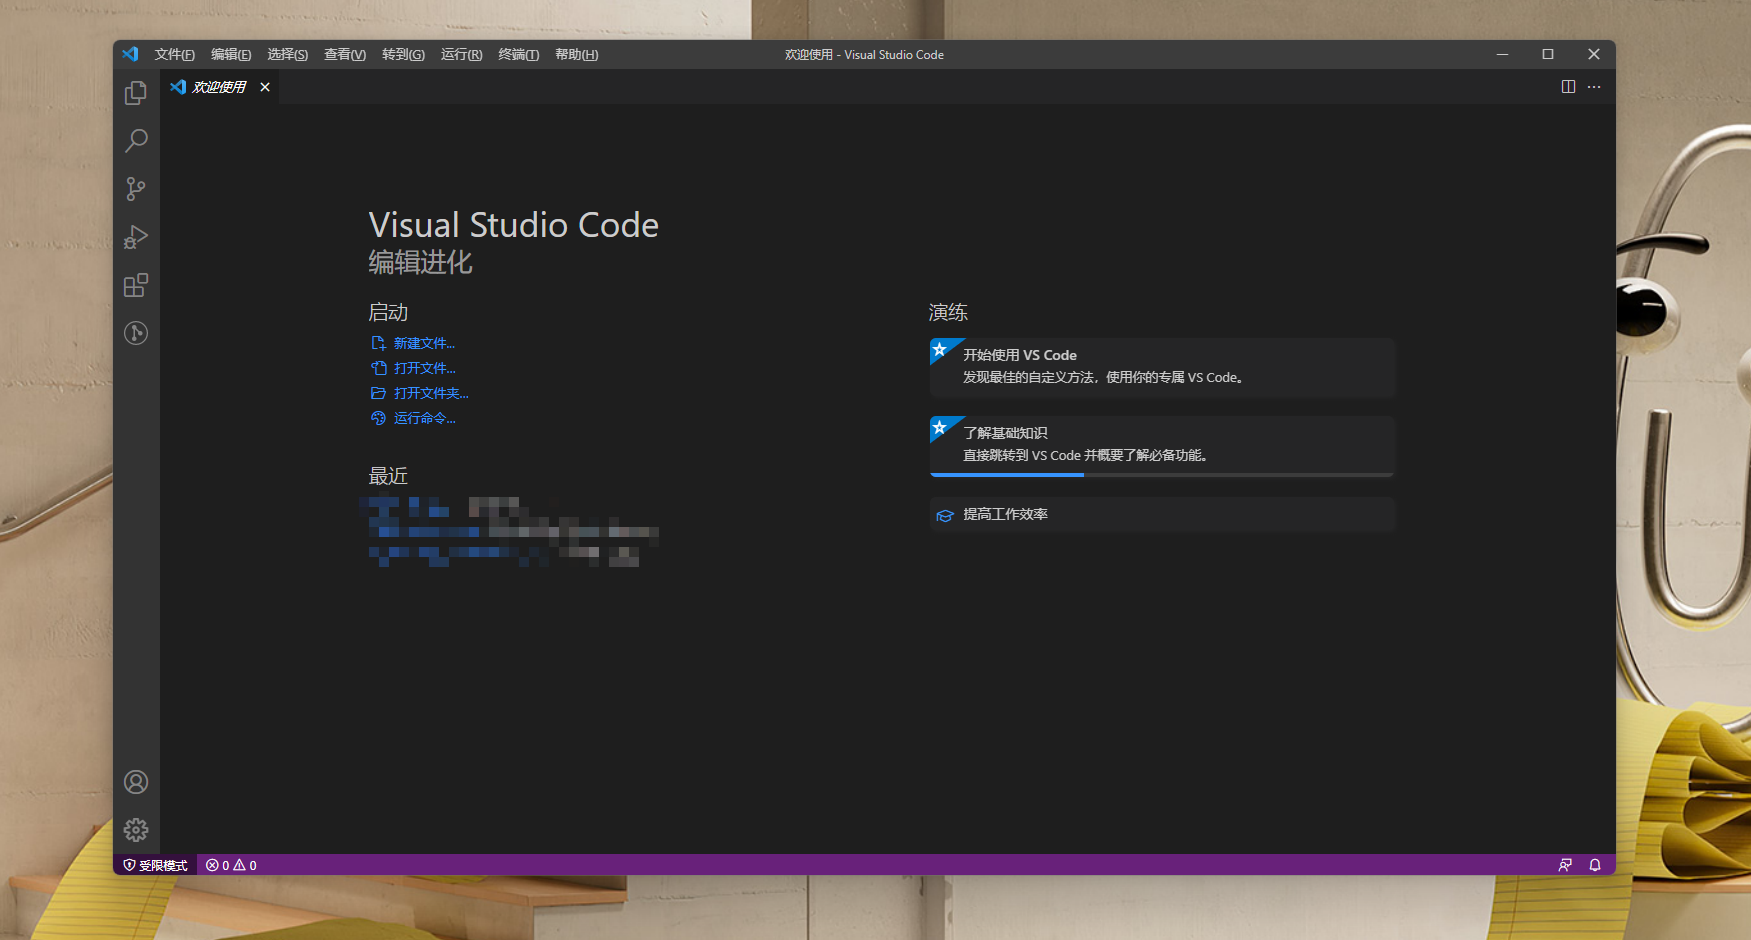1751x940 pixels.
Task: Open 了解基础知识 walkthrough card
Action: pyautogui.click(x=1162, y=446)
